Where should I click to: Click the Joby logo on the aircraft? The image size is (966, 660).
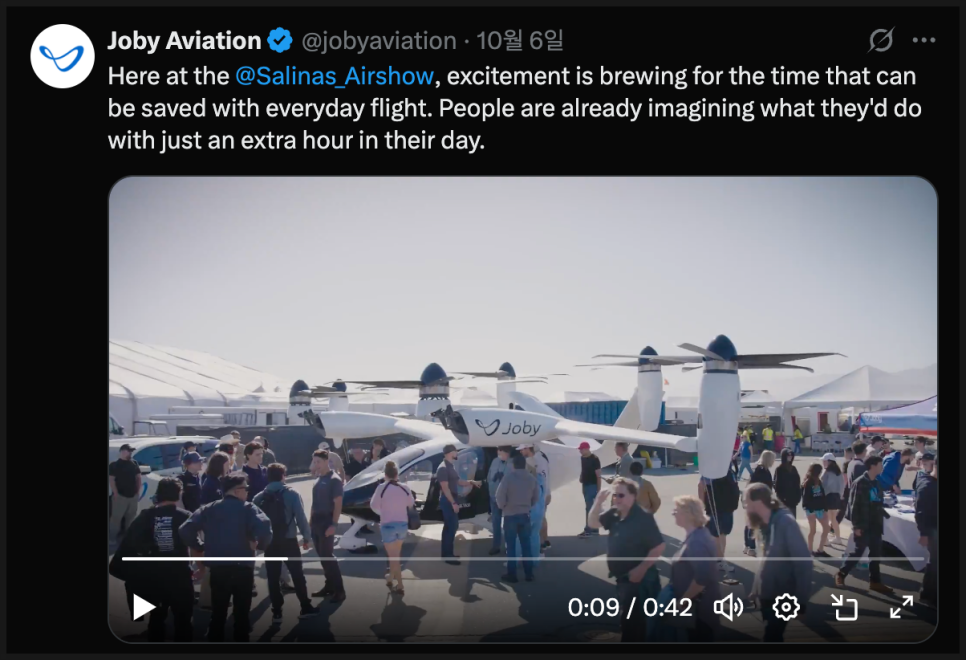coord(508,427)
